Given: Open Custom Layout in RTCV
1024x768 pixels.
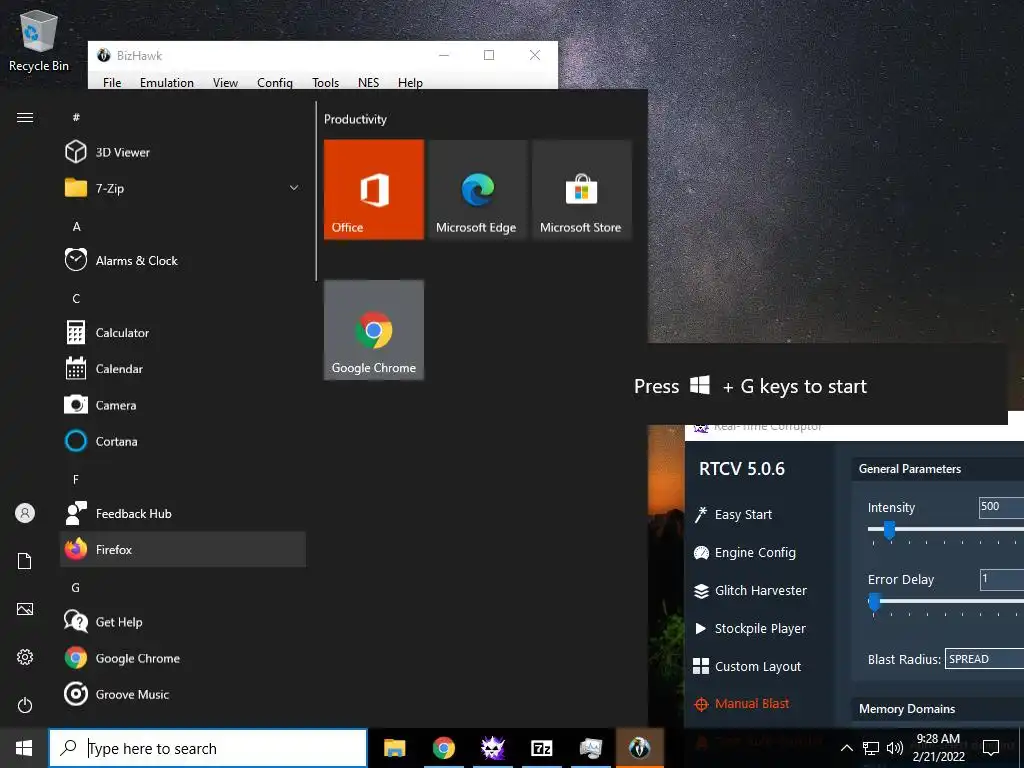Looking at the screenshot, I should 746,666.
